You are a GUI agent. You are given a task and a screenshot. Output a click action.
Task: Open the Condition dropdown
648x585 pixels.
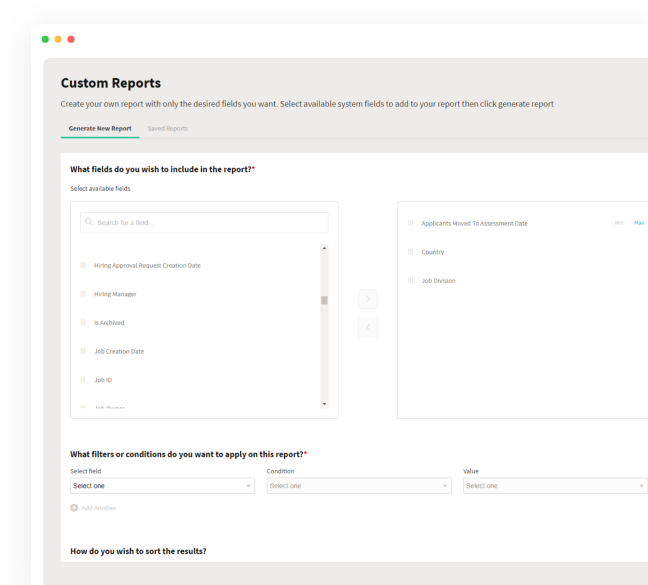coord(359,486)
